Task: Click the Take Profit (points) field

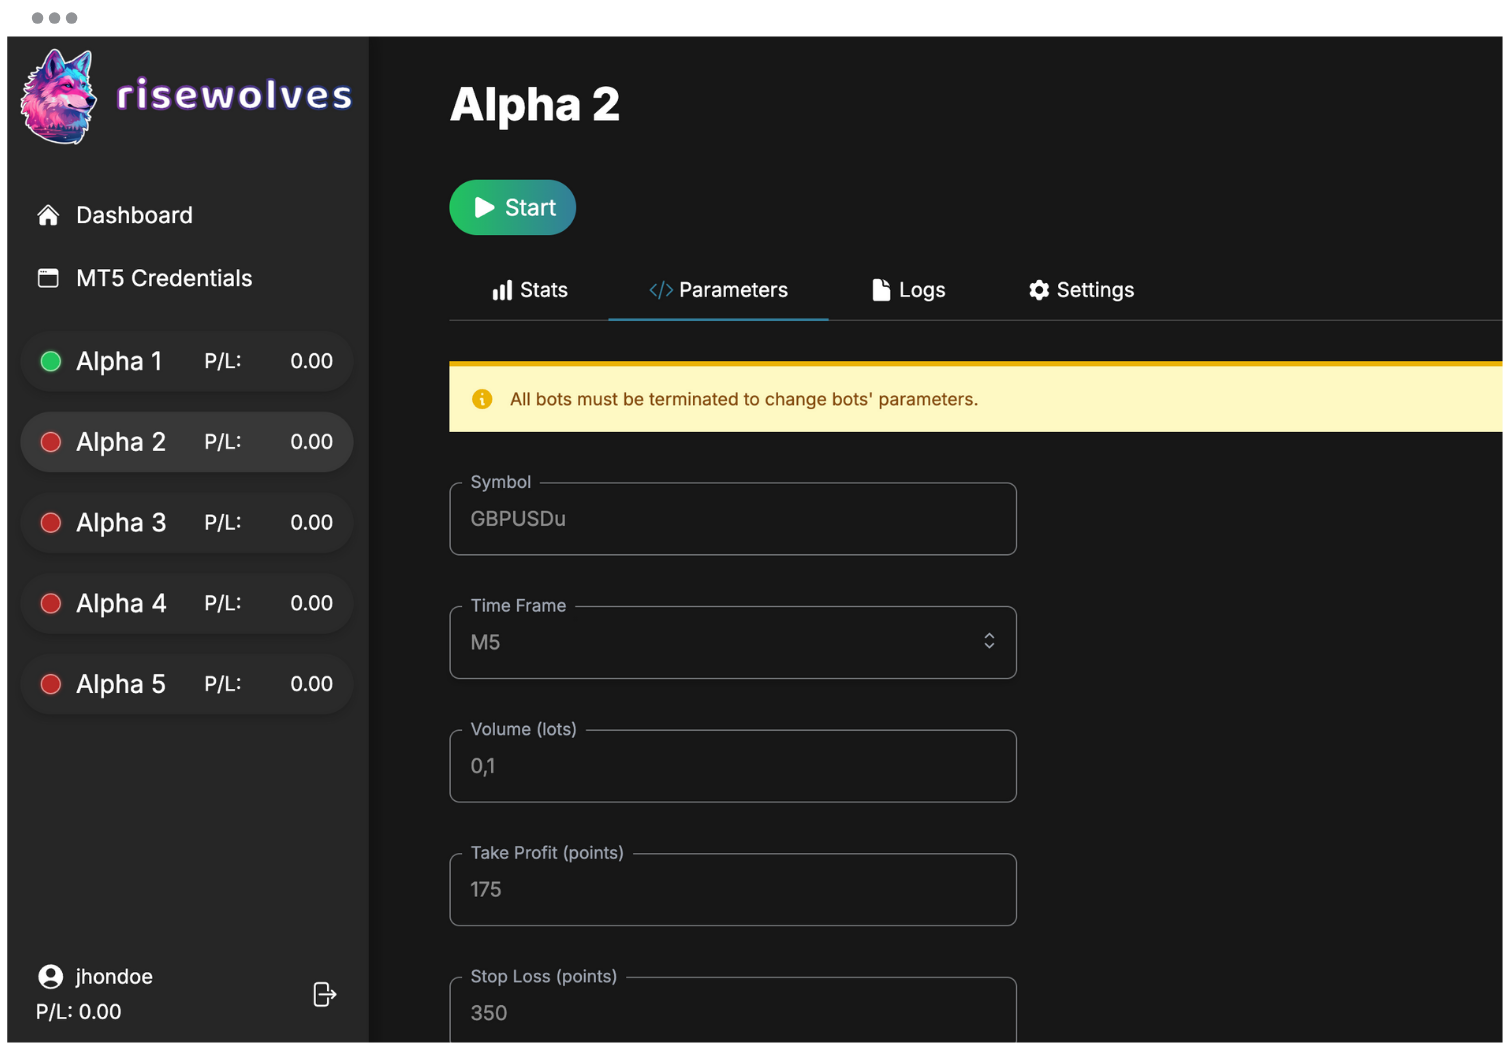Action: pos(733,890)
